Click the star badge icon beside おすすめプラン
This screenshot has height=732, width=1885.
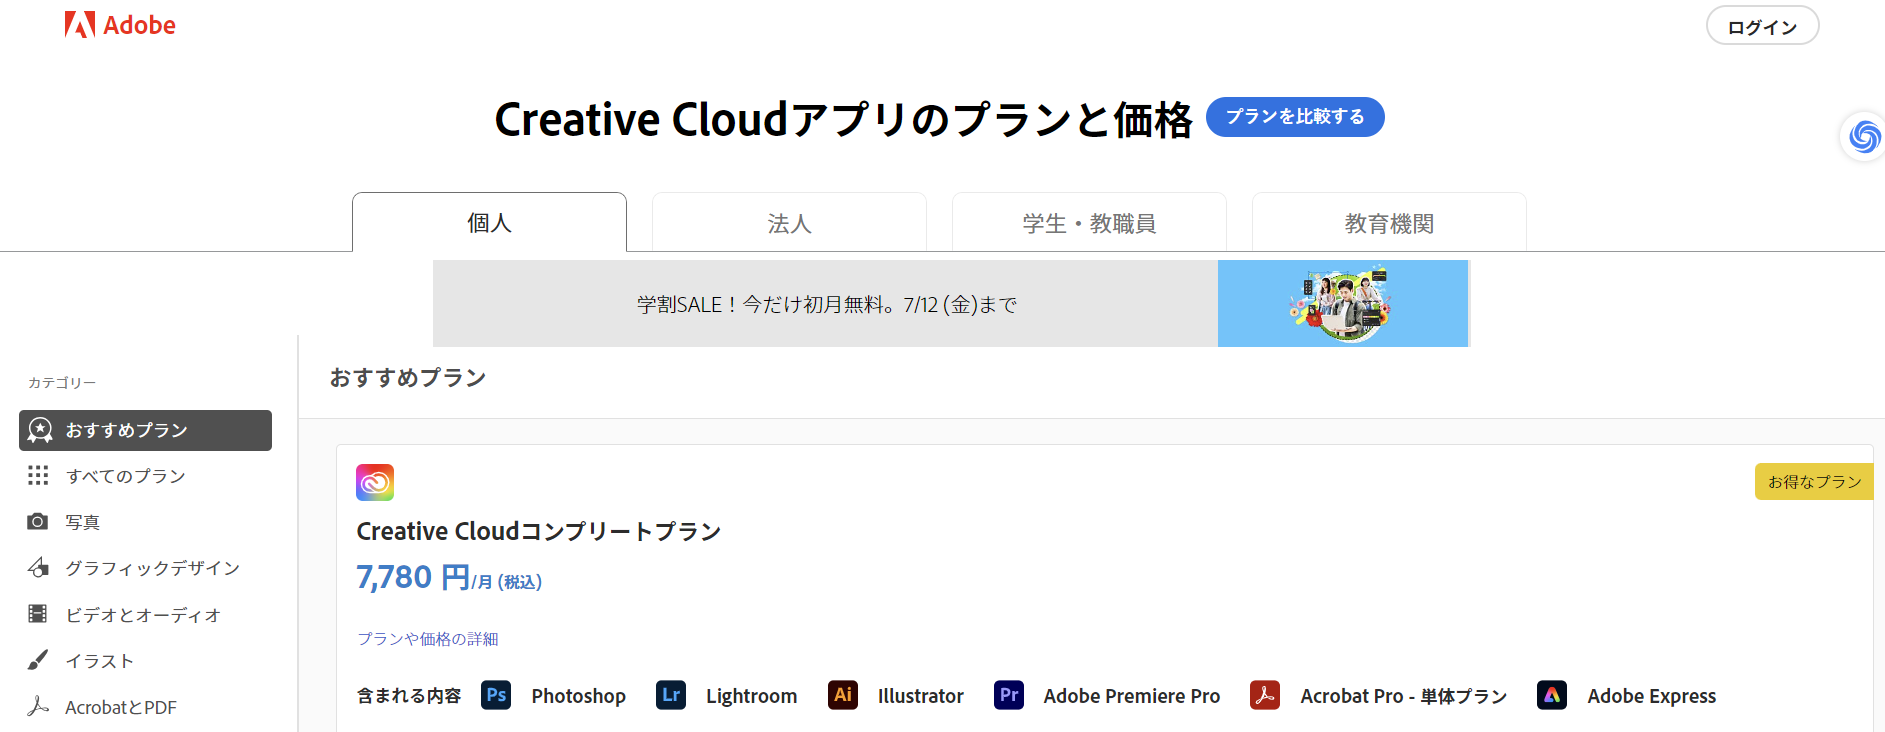[x=40, y=430]
